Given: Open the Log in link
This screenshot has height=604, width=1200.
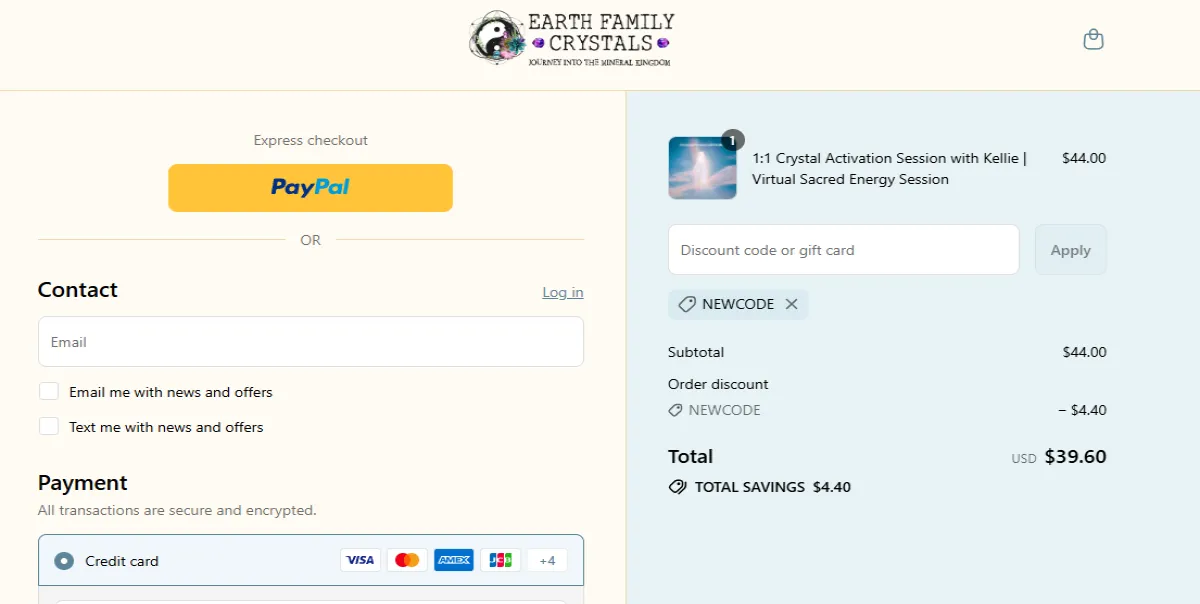Looking at the screenshot, I should (562, 292).
